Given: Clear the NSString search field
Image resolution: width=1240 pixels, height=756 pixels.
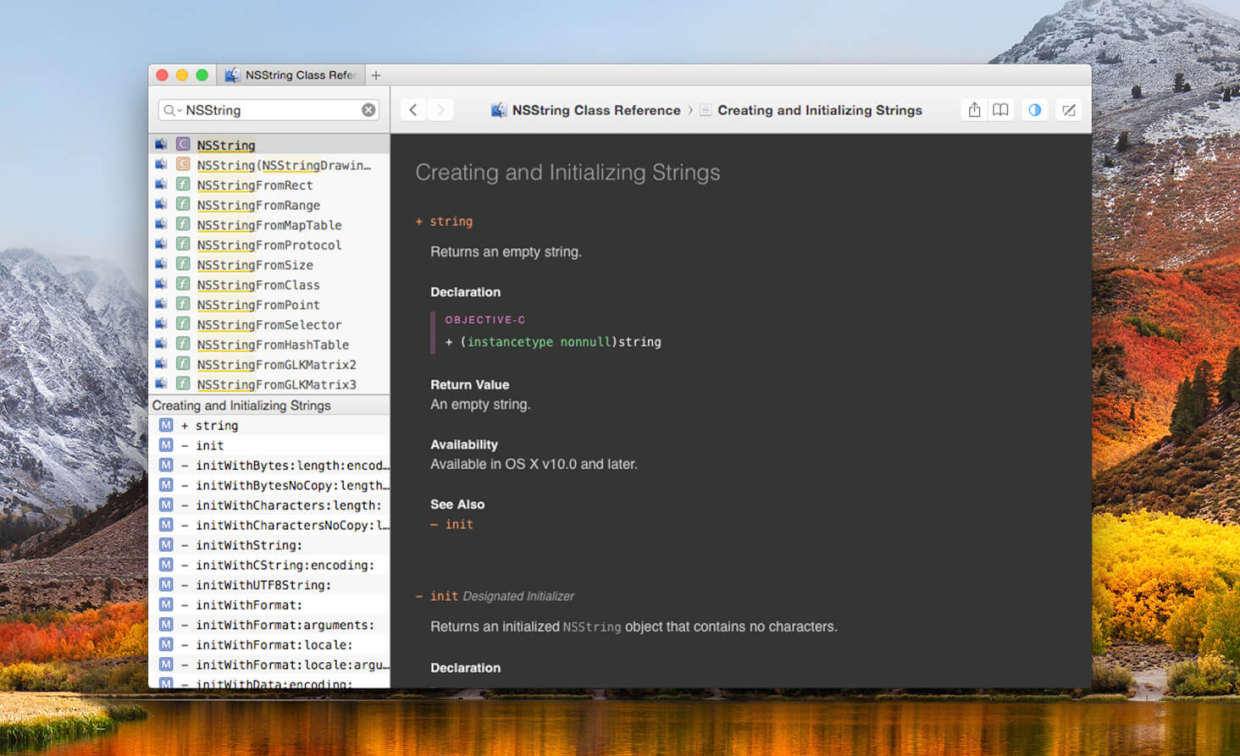Looking at the screenshot, I should click(x=369, y=110).
